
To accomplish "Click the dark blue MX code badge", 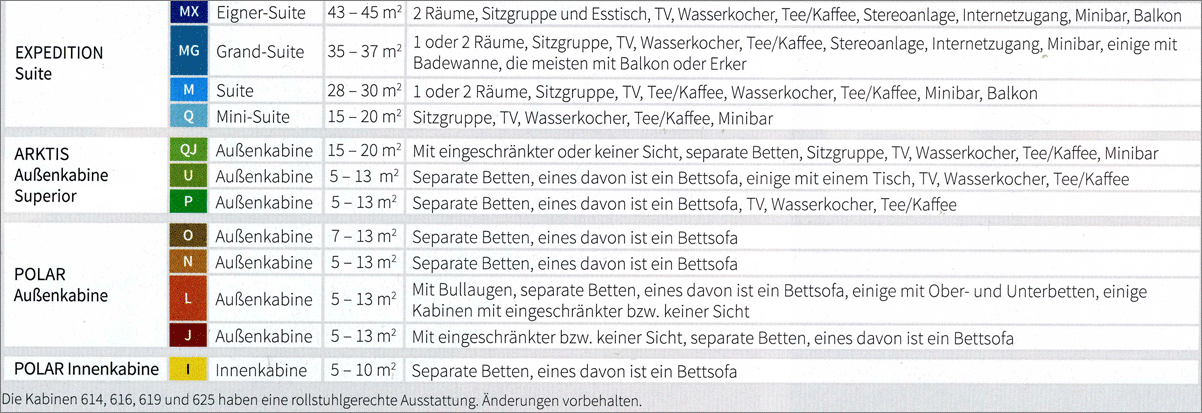I will 189,13.
